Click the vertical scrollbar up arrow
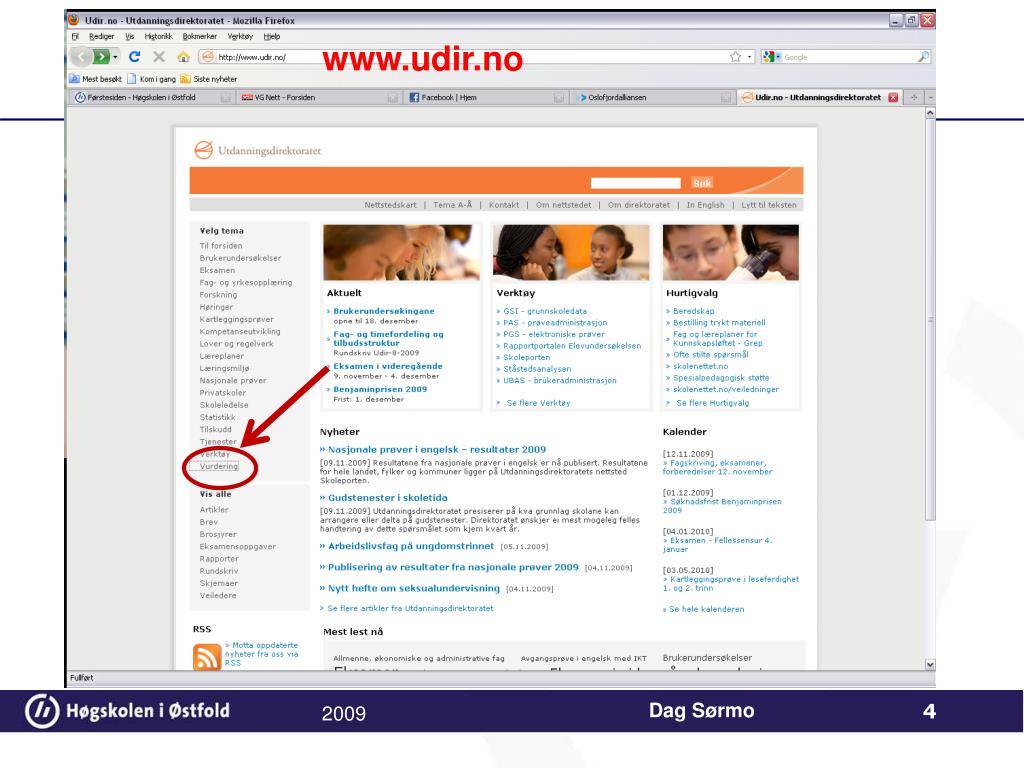This screenshot has width=1024, height=768. click(930, 113)
